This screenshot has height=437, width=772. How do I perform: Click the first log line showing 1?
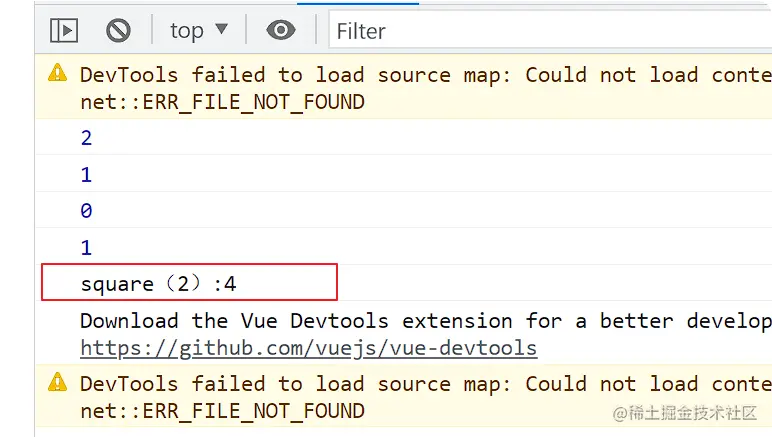point(404,174)
